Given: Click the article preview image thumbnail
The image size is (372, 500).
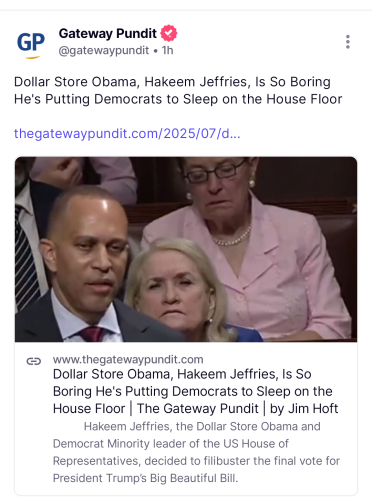Looking at the screenshot, I should [x=186, y=249].
